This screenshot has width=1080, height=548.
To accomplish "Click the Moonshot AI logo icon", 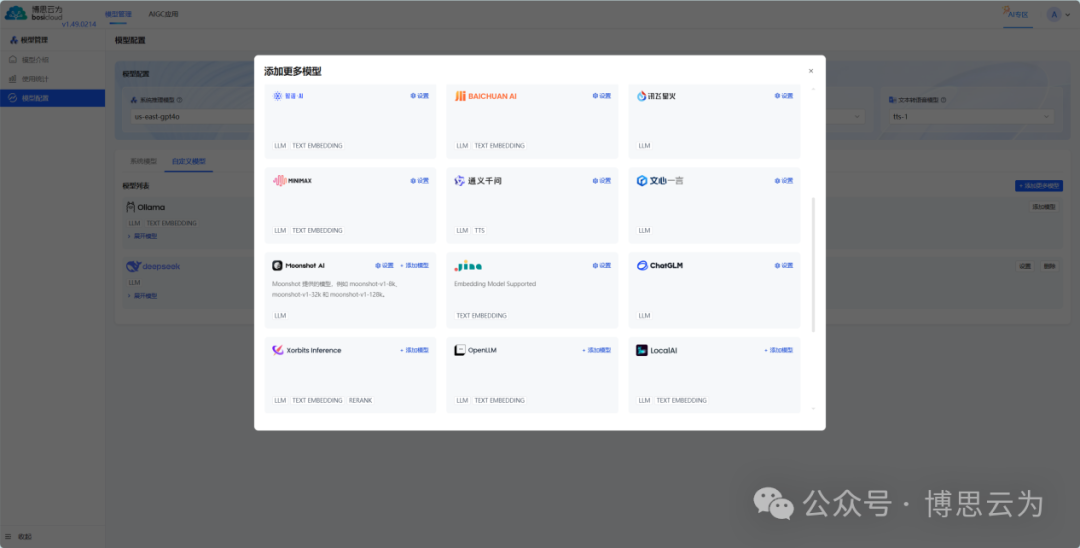I will (x=278, y=266).
